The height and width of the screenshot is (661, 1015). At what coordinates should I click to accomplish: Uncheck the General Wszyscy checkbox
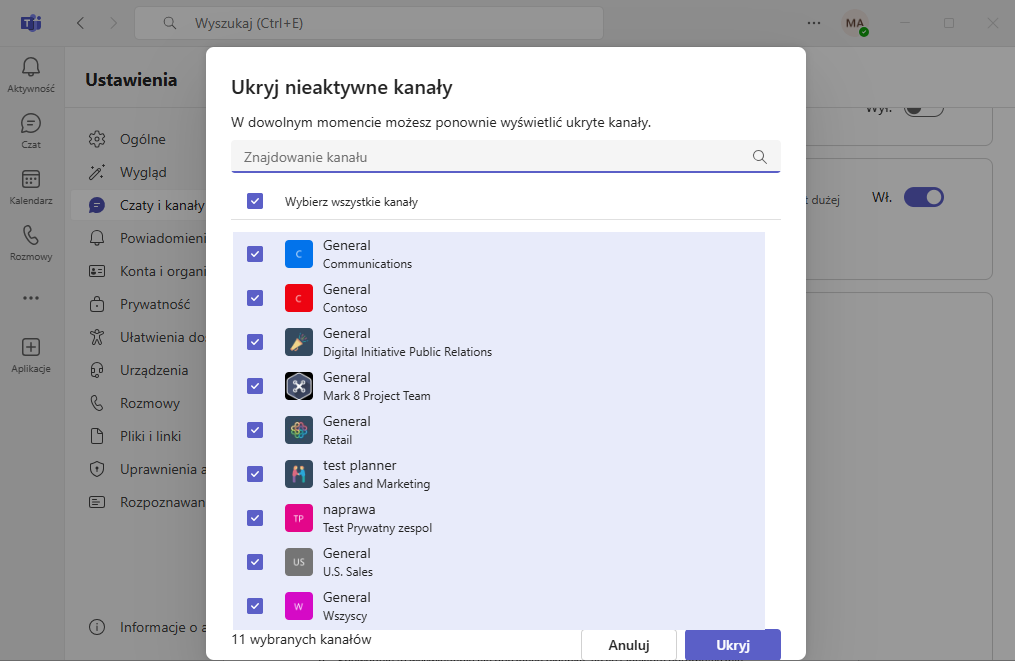[x=255, y=607]
